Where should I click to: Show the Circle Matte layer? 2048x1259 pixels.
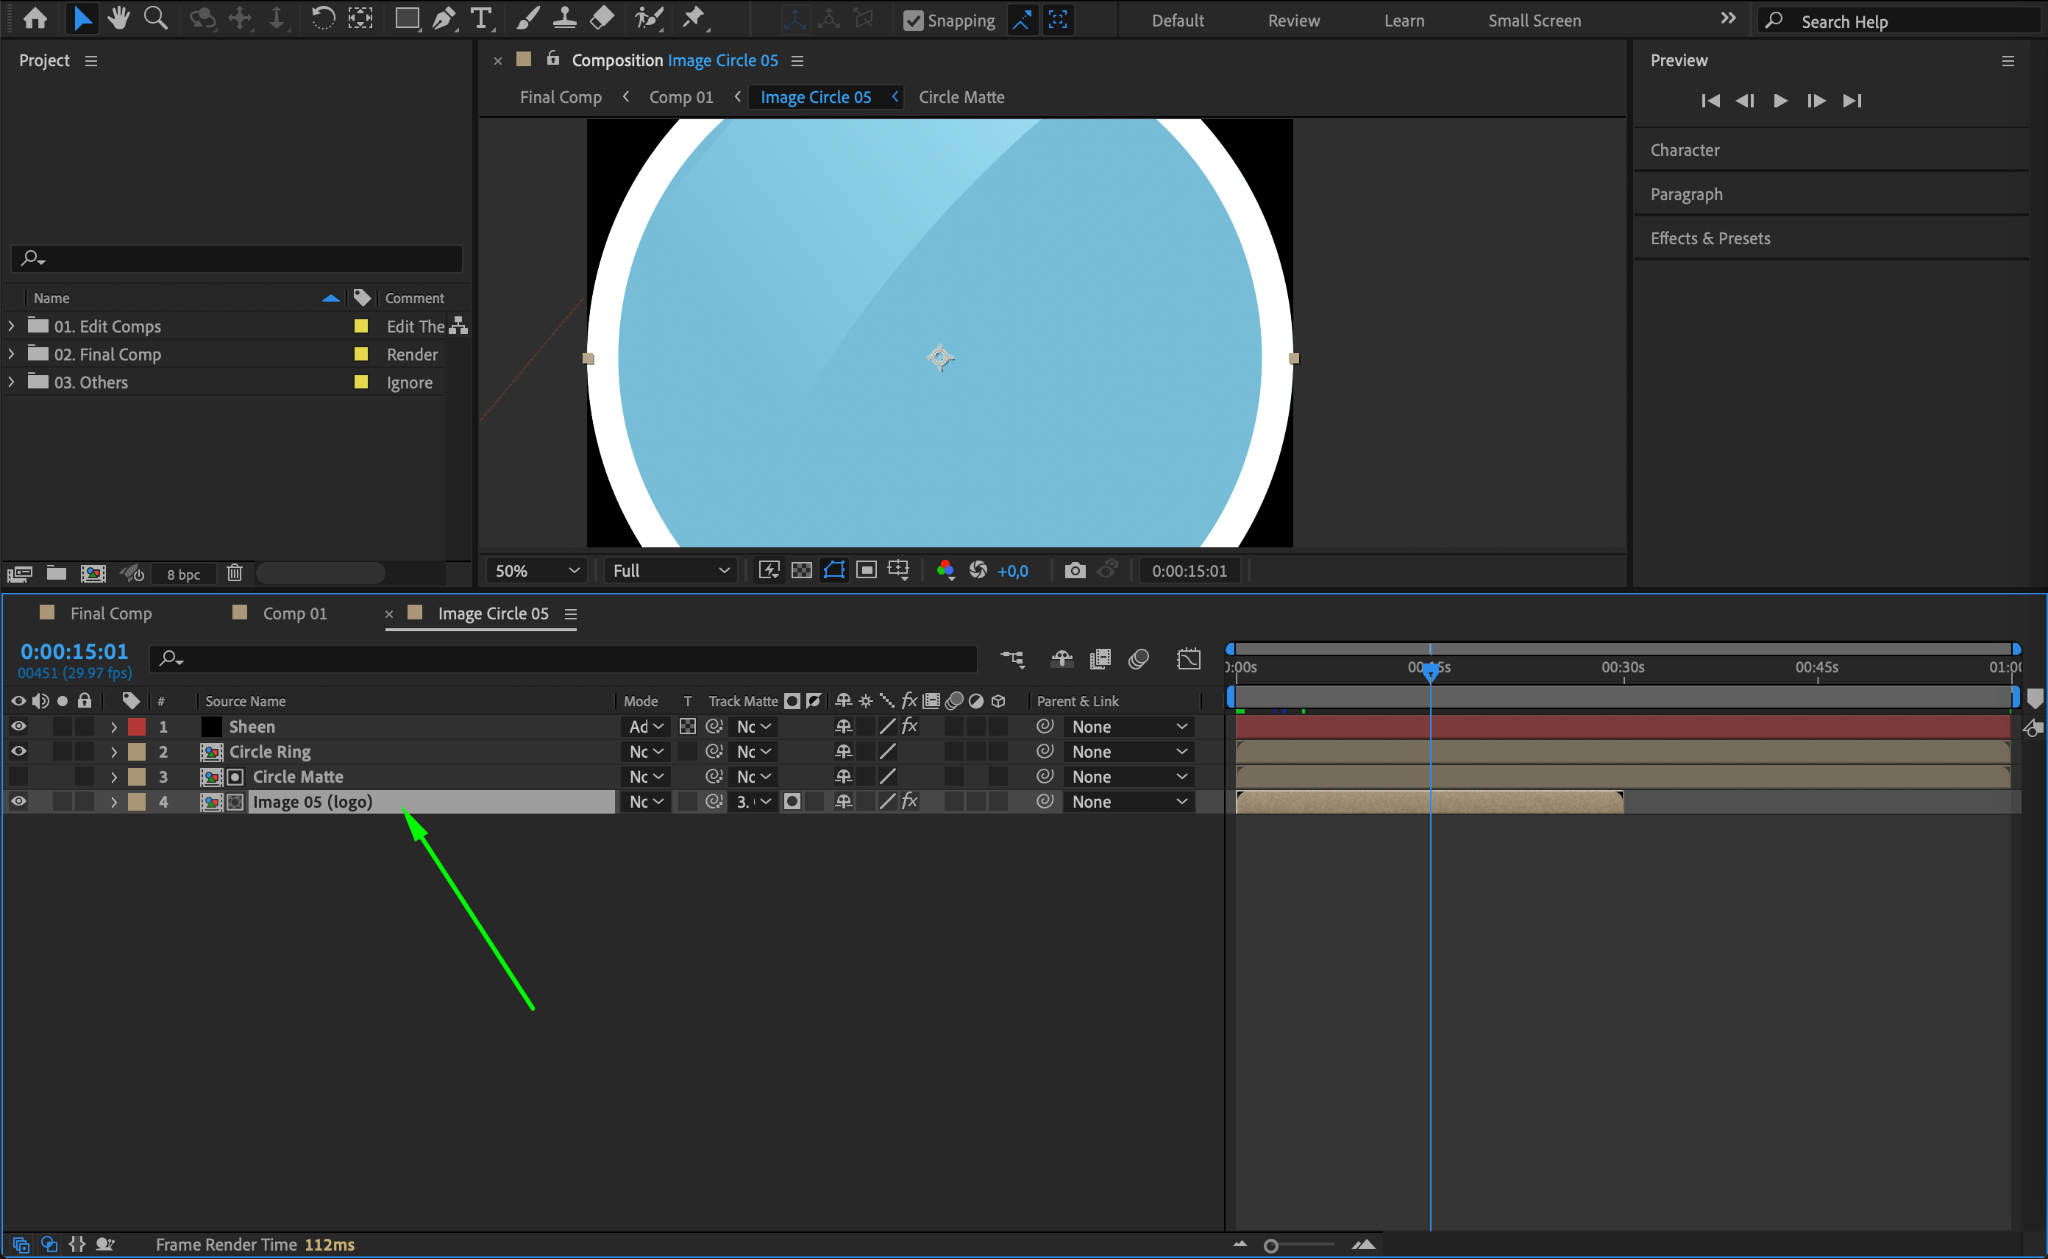(19, 776)
